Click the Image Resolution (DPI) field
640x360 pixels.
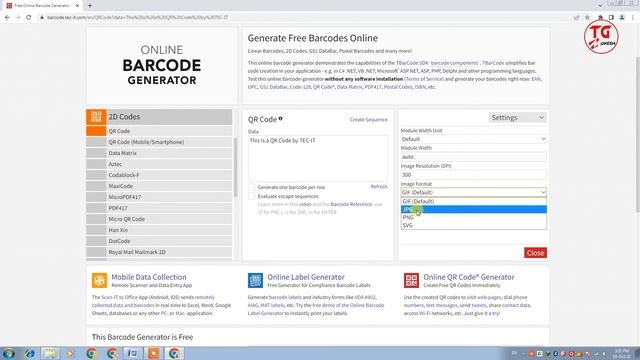(x=473, y=175)
